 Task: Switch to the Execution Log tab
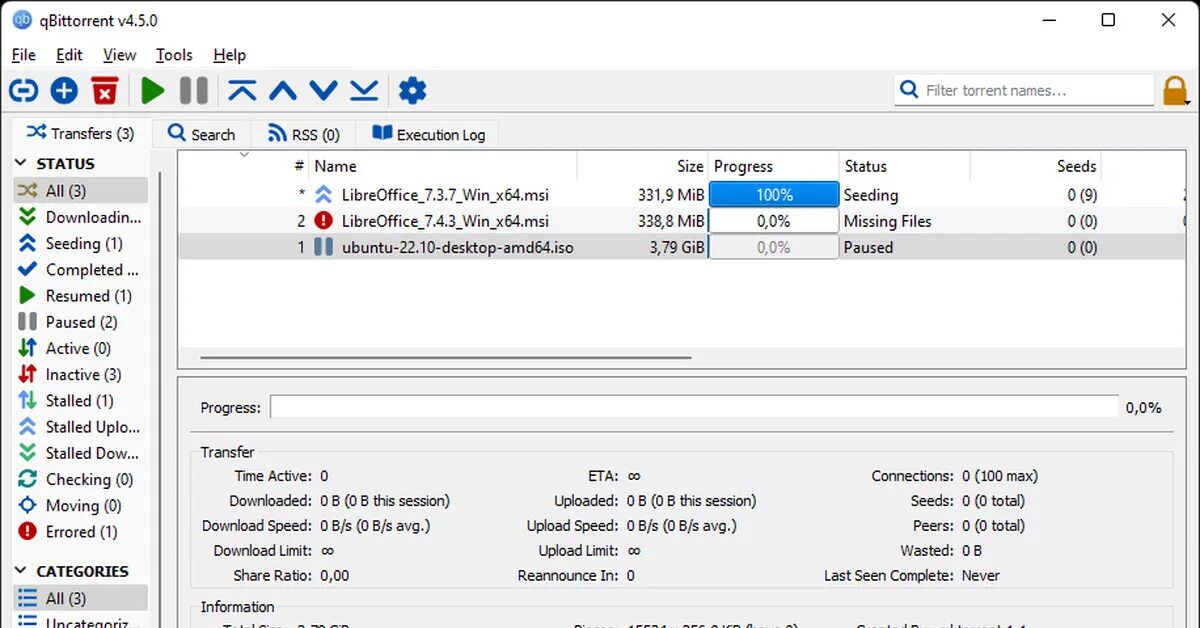(x=428, y=134)
